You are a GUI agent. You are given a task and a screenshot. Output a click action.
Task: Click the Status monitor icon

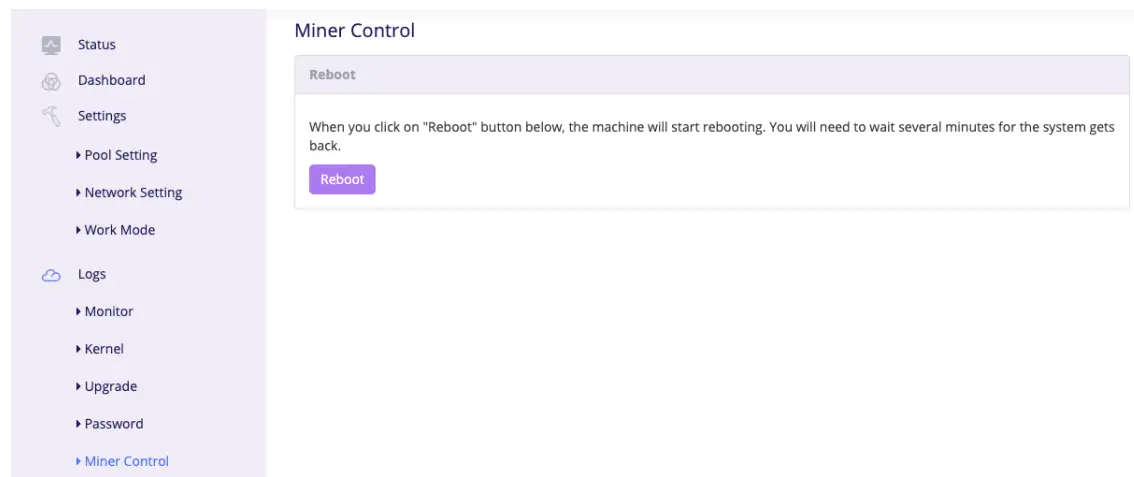coord(51,45)
